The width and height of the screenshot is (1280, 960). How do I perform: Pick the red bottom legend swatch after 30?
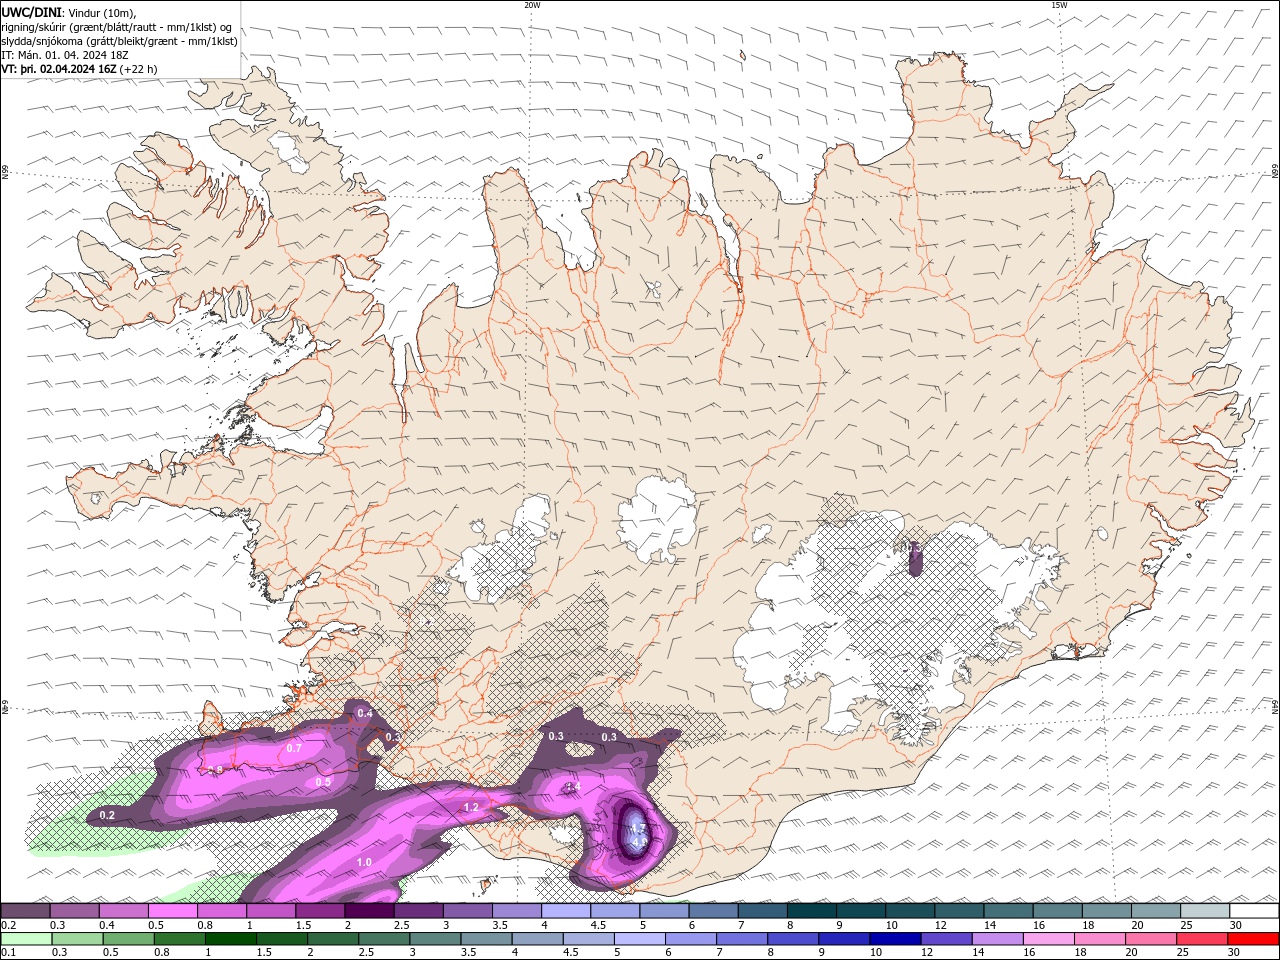[1252, 939]
